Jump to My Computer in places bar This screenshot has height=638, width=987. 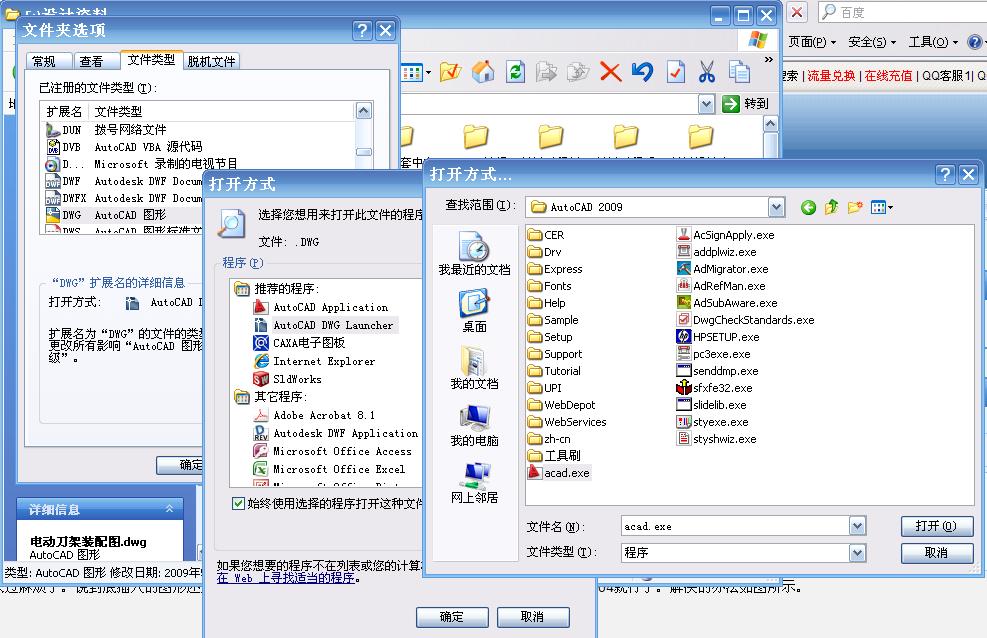474,425
